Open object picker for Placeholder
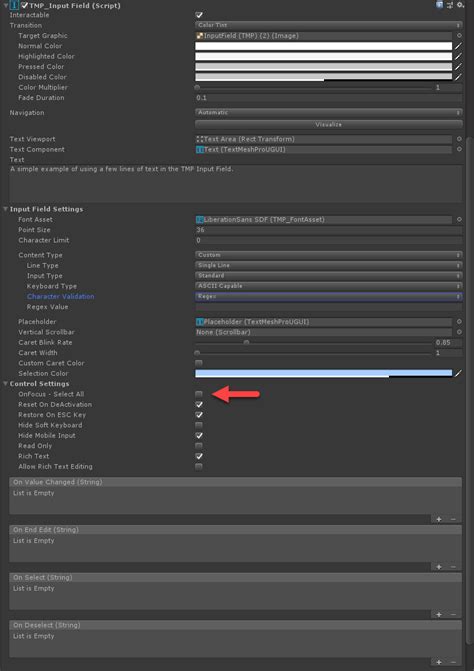 459,321
